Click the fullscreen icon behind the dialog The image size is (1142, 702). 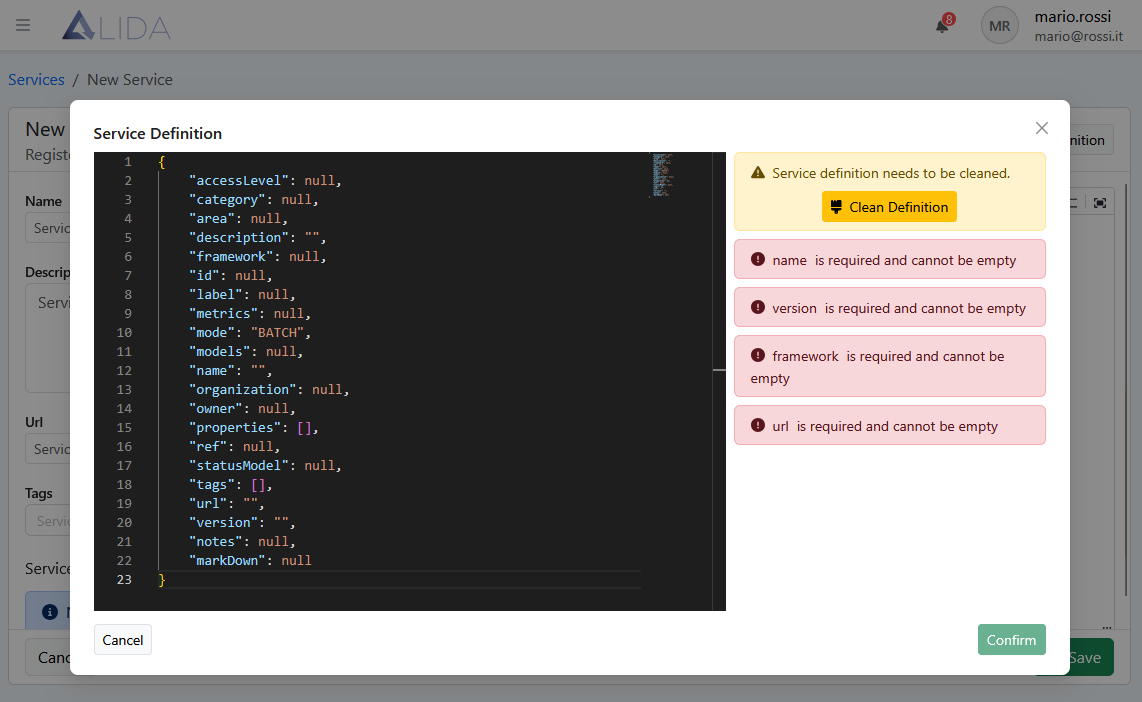pos(1100,202)
